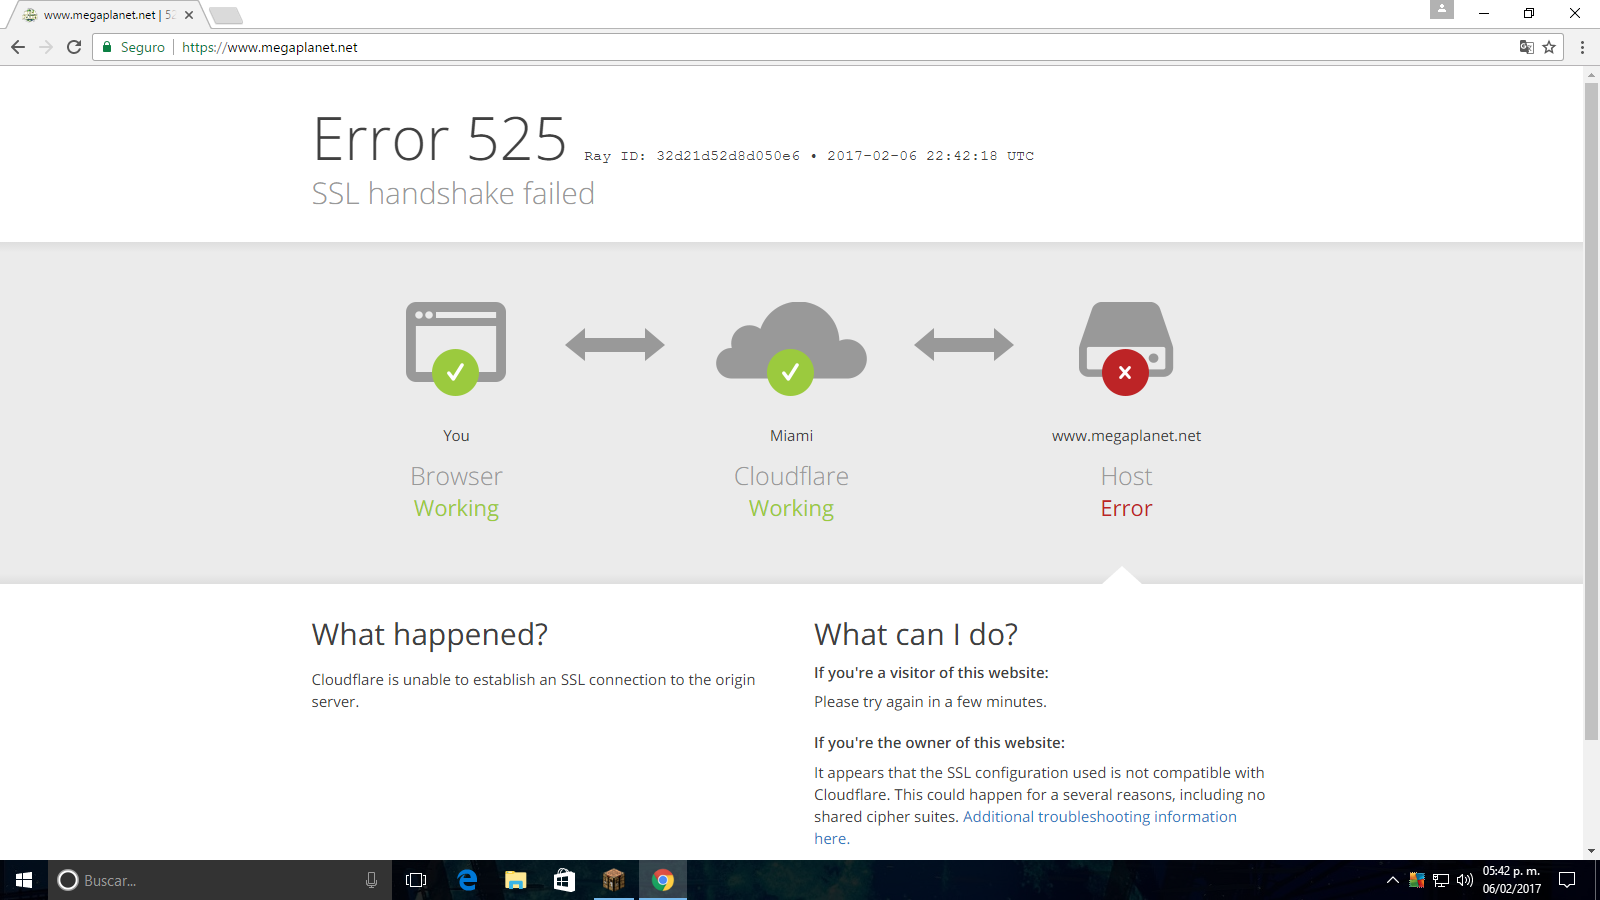
Task: Open the volume speaker tray icon
Action: (1465, 880)
